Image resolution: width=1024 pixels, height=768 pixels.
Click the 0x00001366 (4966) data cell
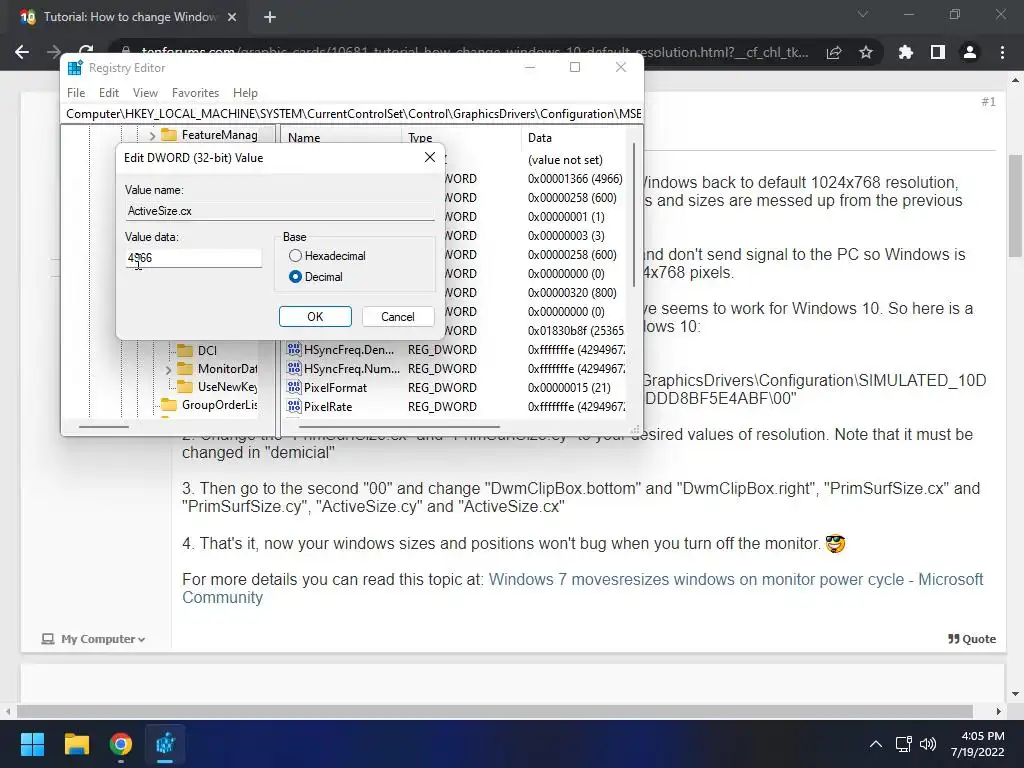click(575, 179)
